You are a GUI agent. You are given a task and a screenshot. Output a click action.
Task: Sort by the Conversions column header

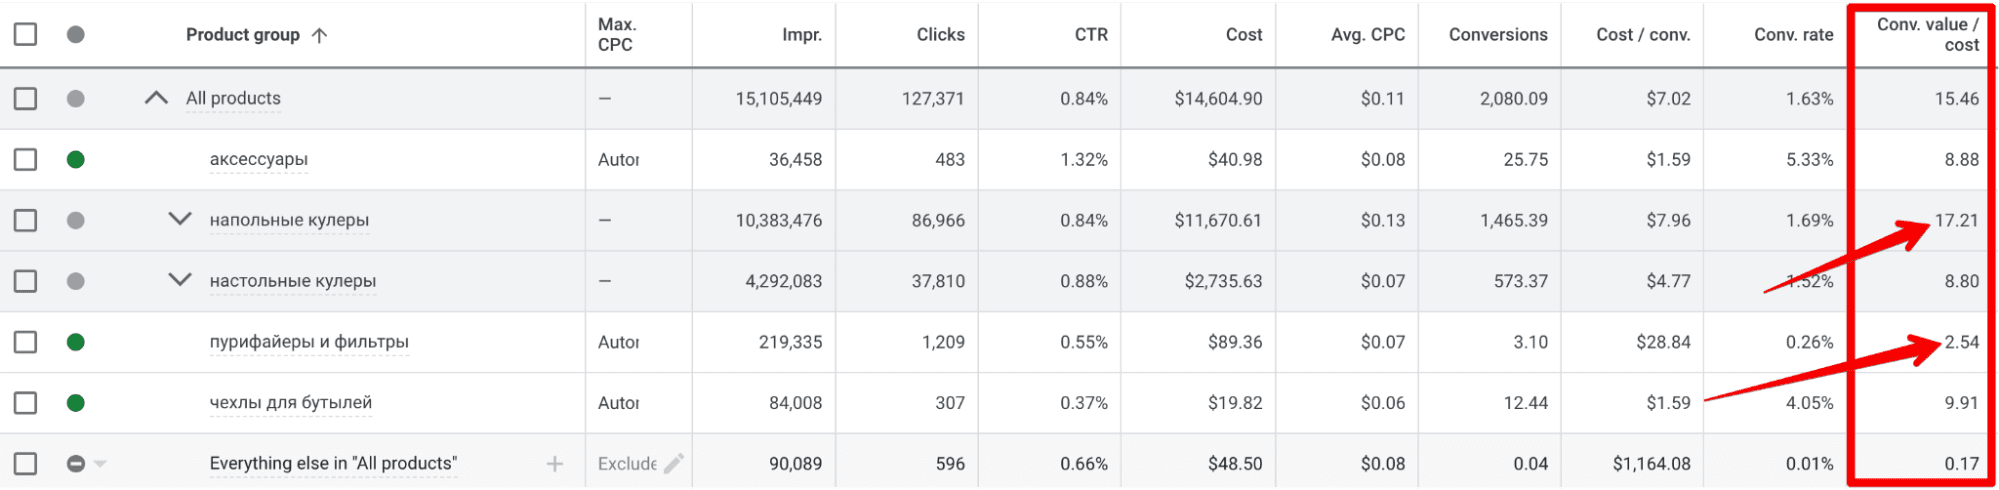pyautogui.click(x=1497, y=35)
